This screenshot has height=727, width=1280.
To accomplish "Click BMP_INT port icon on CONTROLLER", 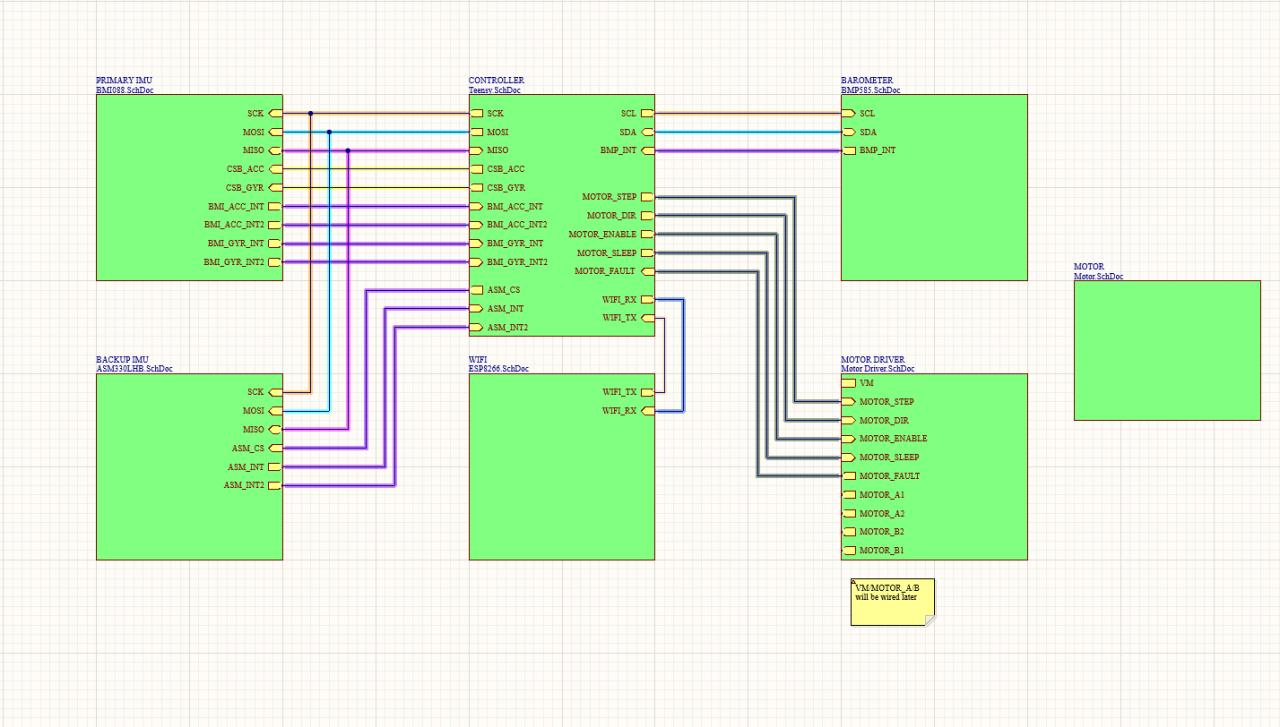I will point(647,150).
